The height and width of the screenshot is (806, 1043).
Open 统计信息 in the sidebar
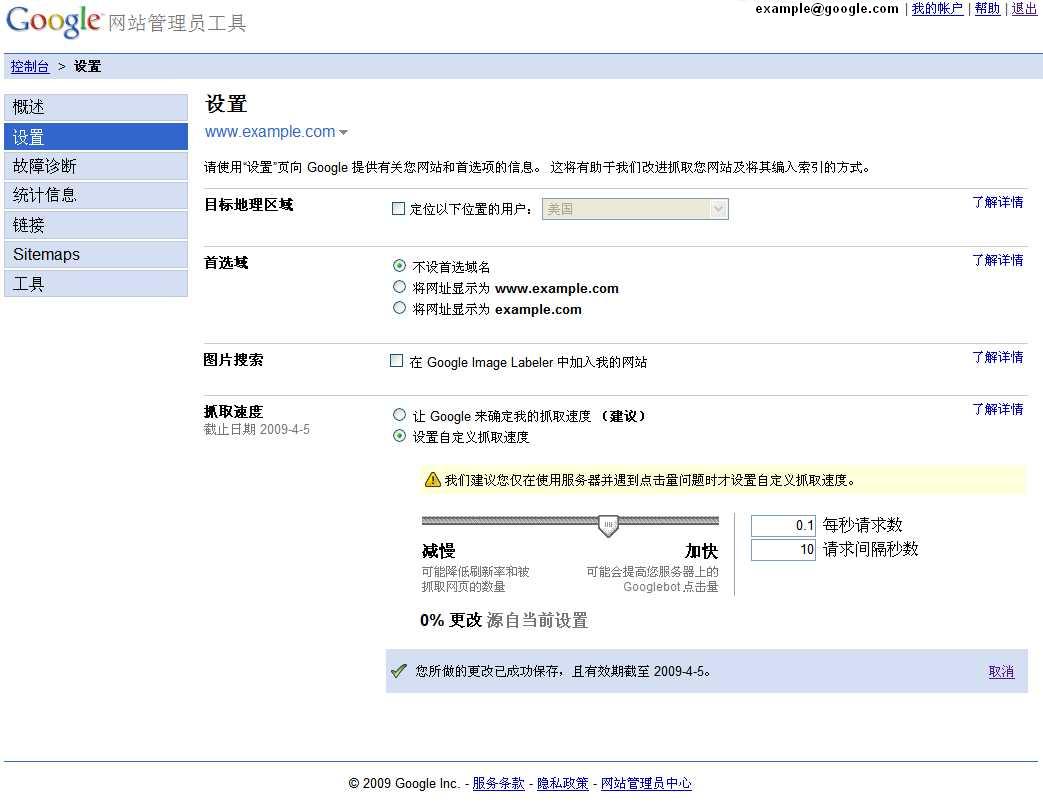pos(96,196)
